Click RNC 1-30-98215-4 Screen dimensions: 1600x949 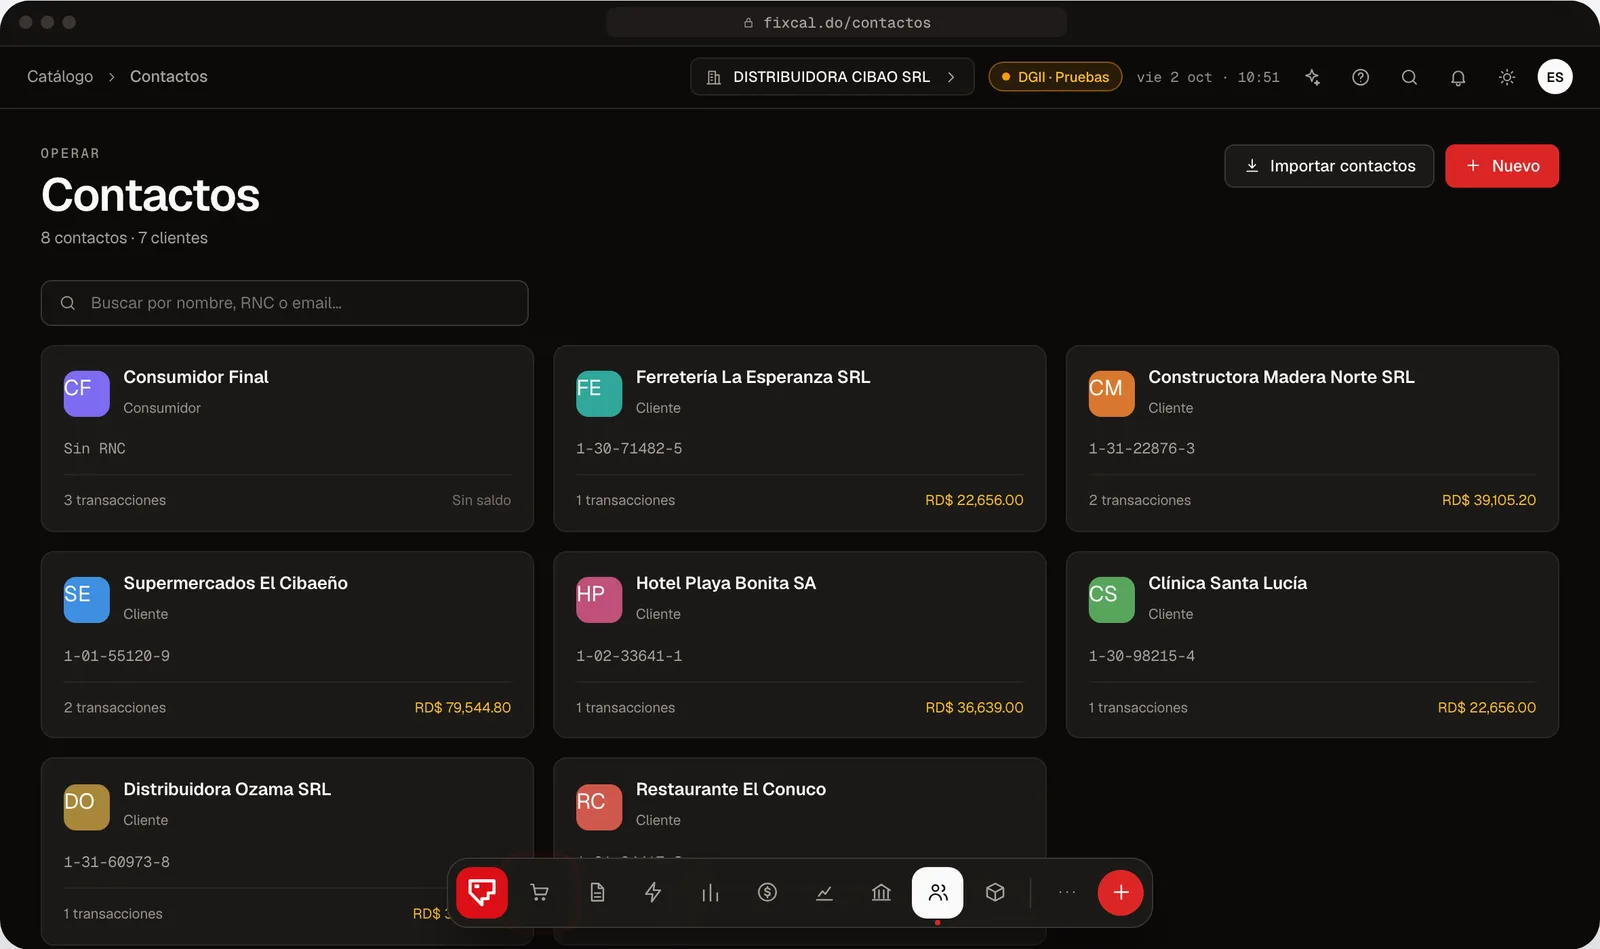[1142, 656]
